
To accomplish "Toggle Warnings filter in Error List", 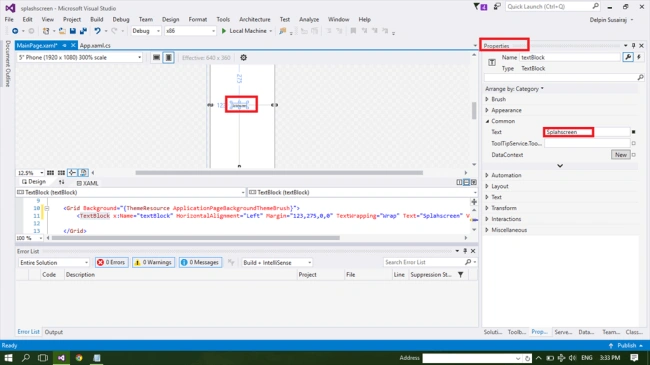I will tap(153, 262).
